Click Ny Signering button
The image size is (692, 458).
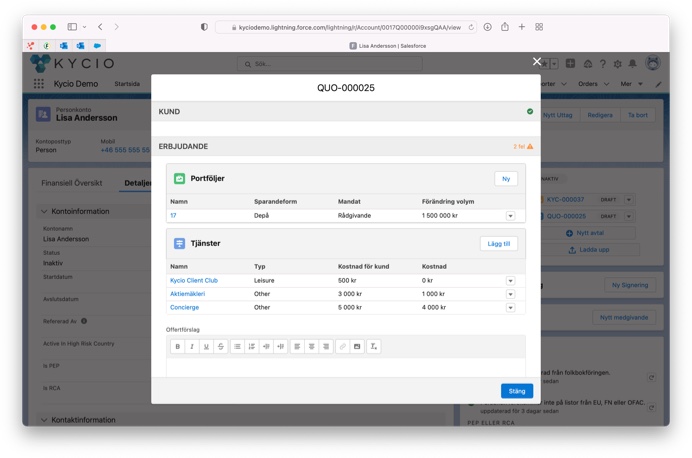click(x=630, y=285)
